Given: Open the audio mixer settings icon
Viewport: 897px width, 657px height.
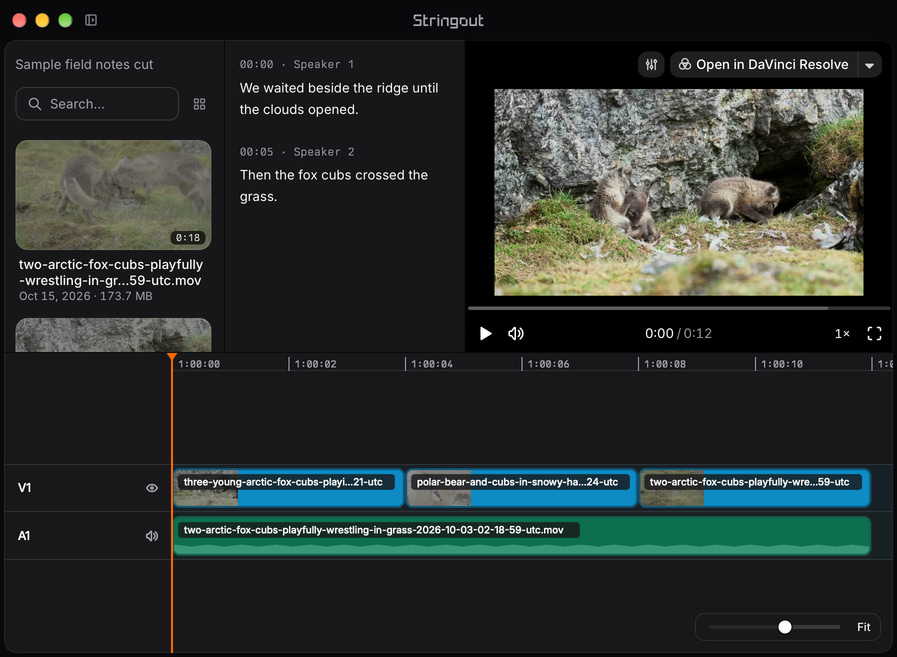Looking at the screenshot, I should click(x=651, y=65).
